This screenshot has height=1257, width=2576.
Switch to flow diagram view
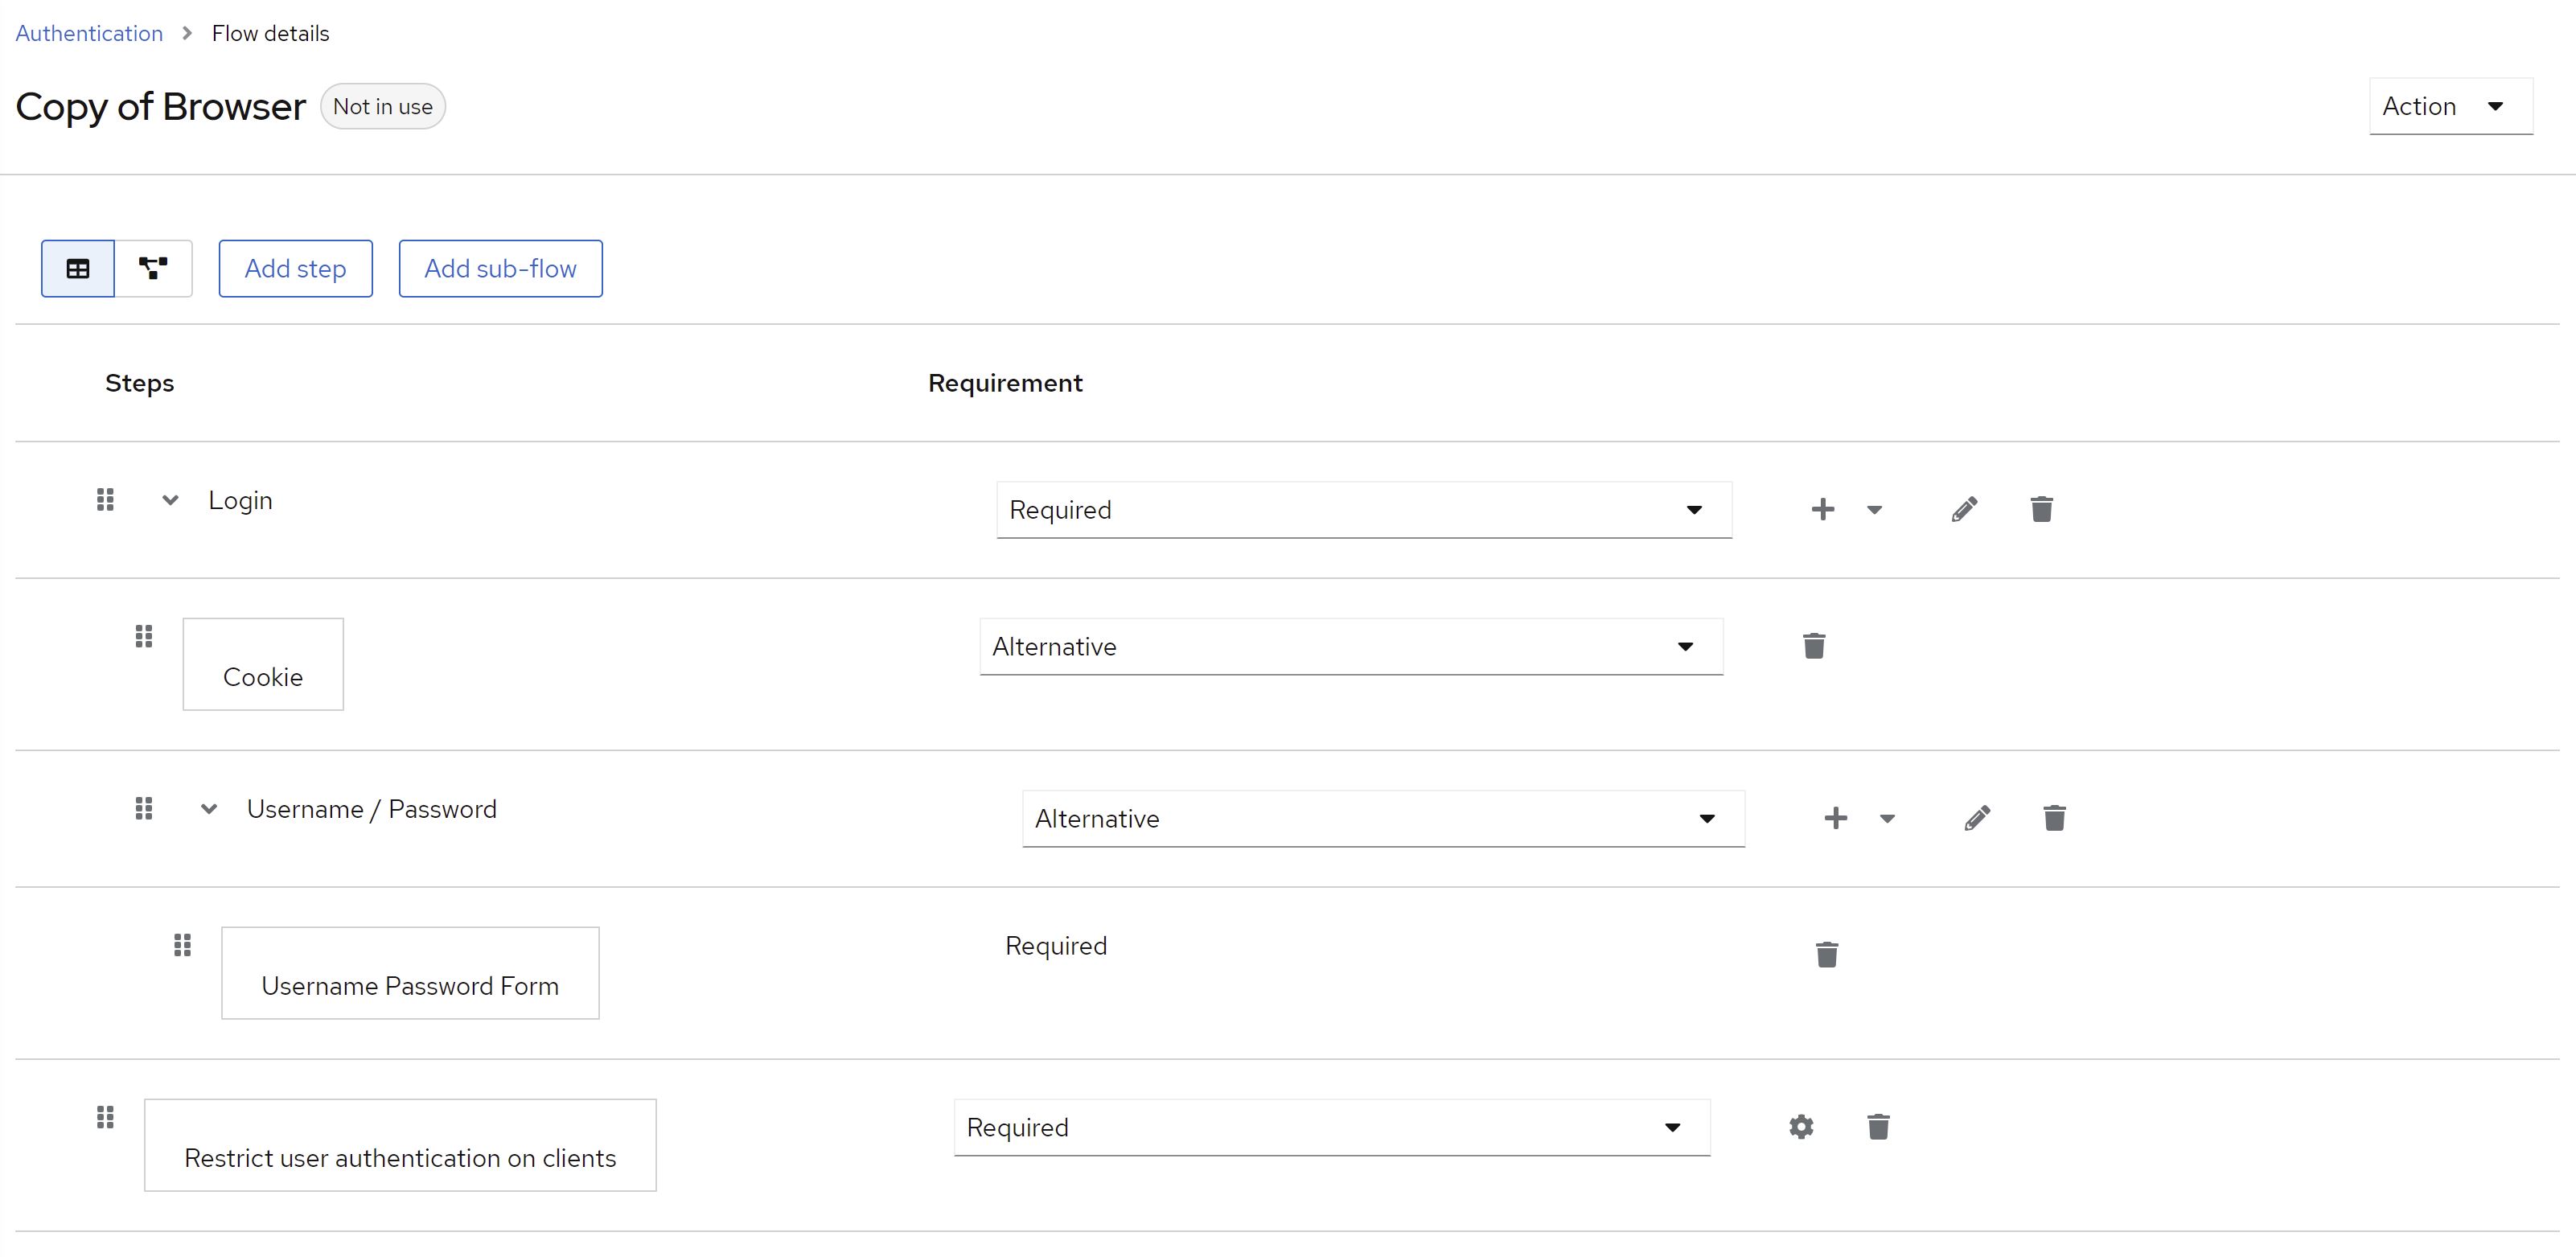click(x=153, y=268)
